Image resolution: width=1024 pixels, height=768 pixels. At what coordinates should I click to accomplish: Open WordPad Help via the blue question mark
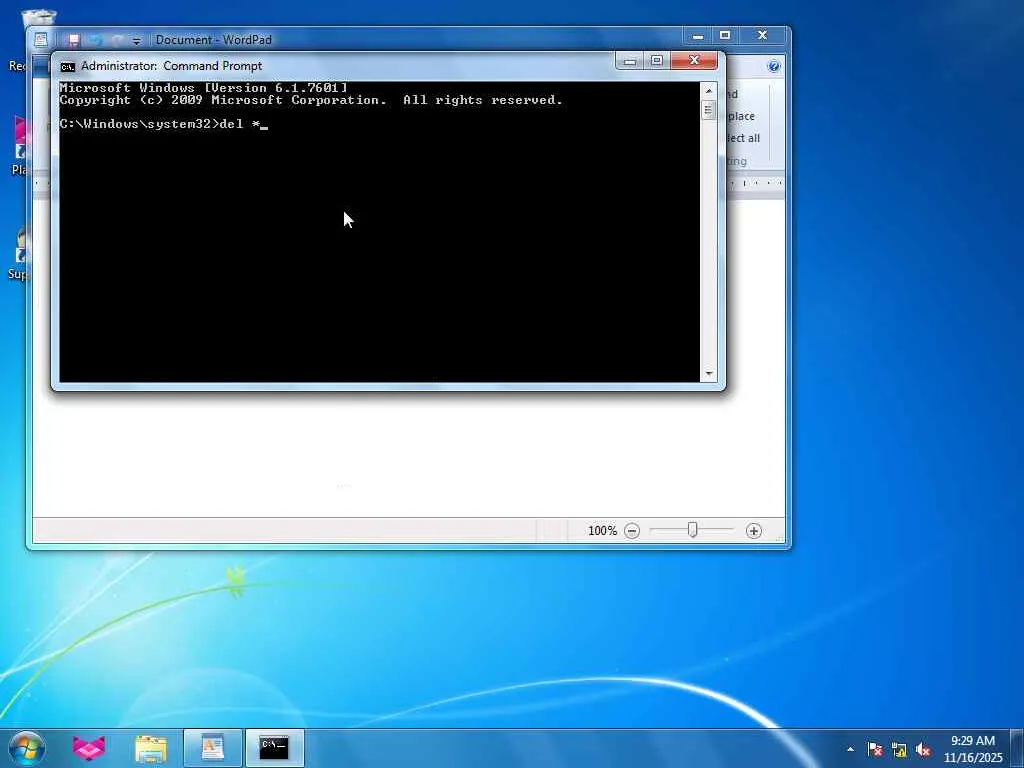click(x=774, y=66)
